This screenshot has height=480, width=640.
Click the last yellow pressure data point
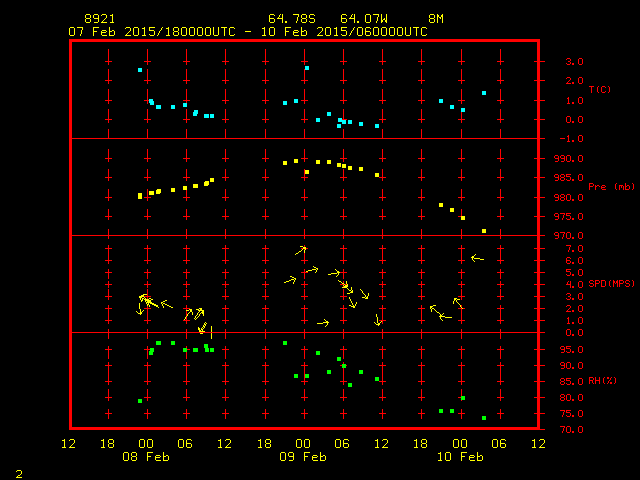(x=484, y=231)
